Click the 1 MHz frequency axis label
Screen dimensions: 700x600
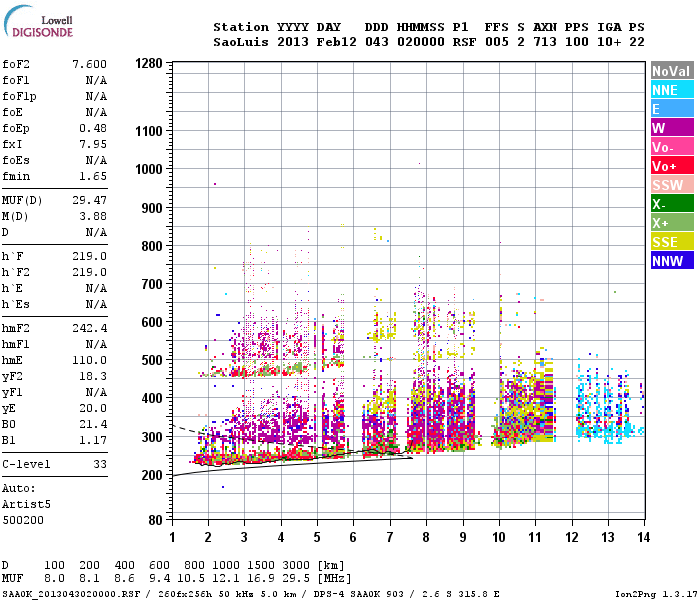pyautogui.click(x=172, y=537)
